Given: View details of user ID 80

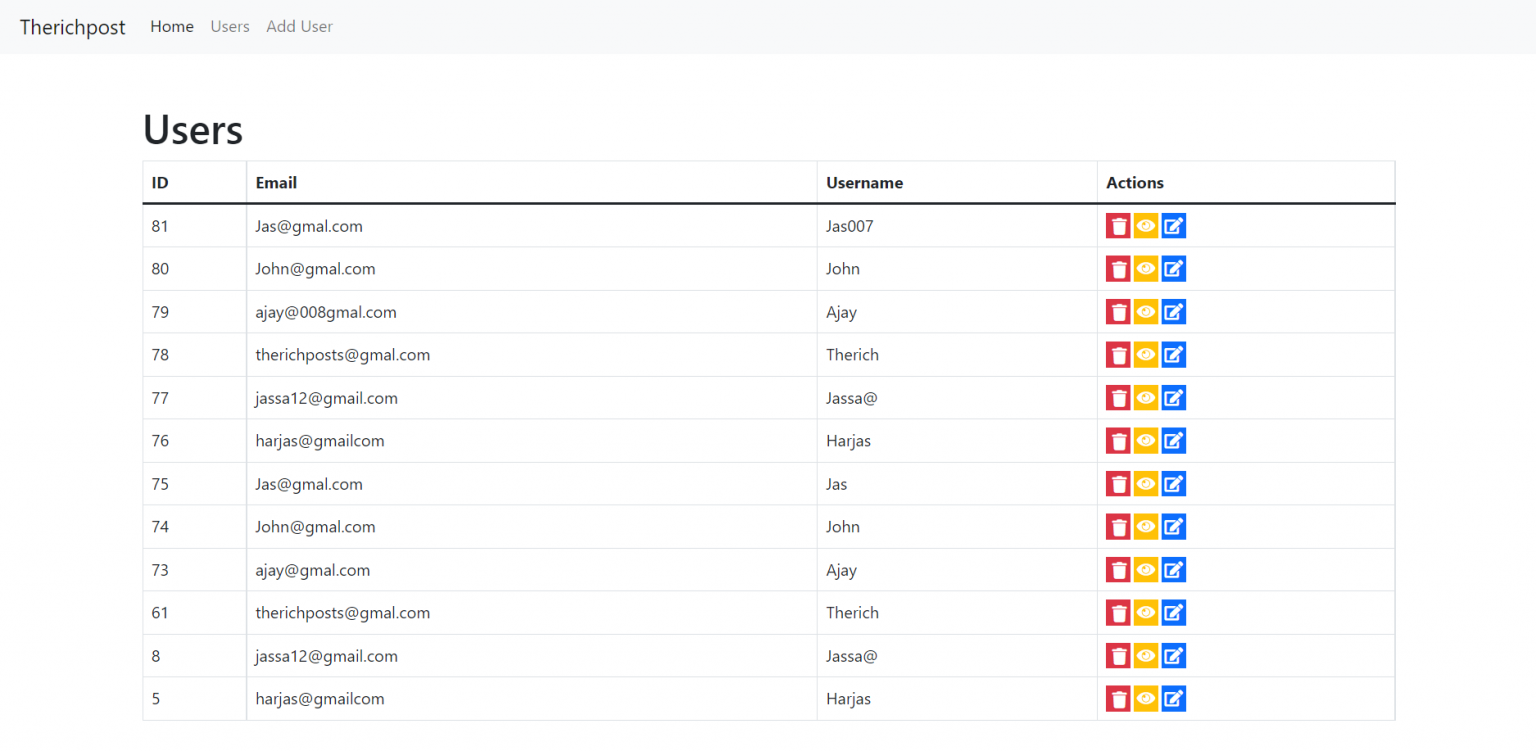Looking at the screenshot, I should point(1145,269).
